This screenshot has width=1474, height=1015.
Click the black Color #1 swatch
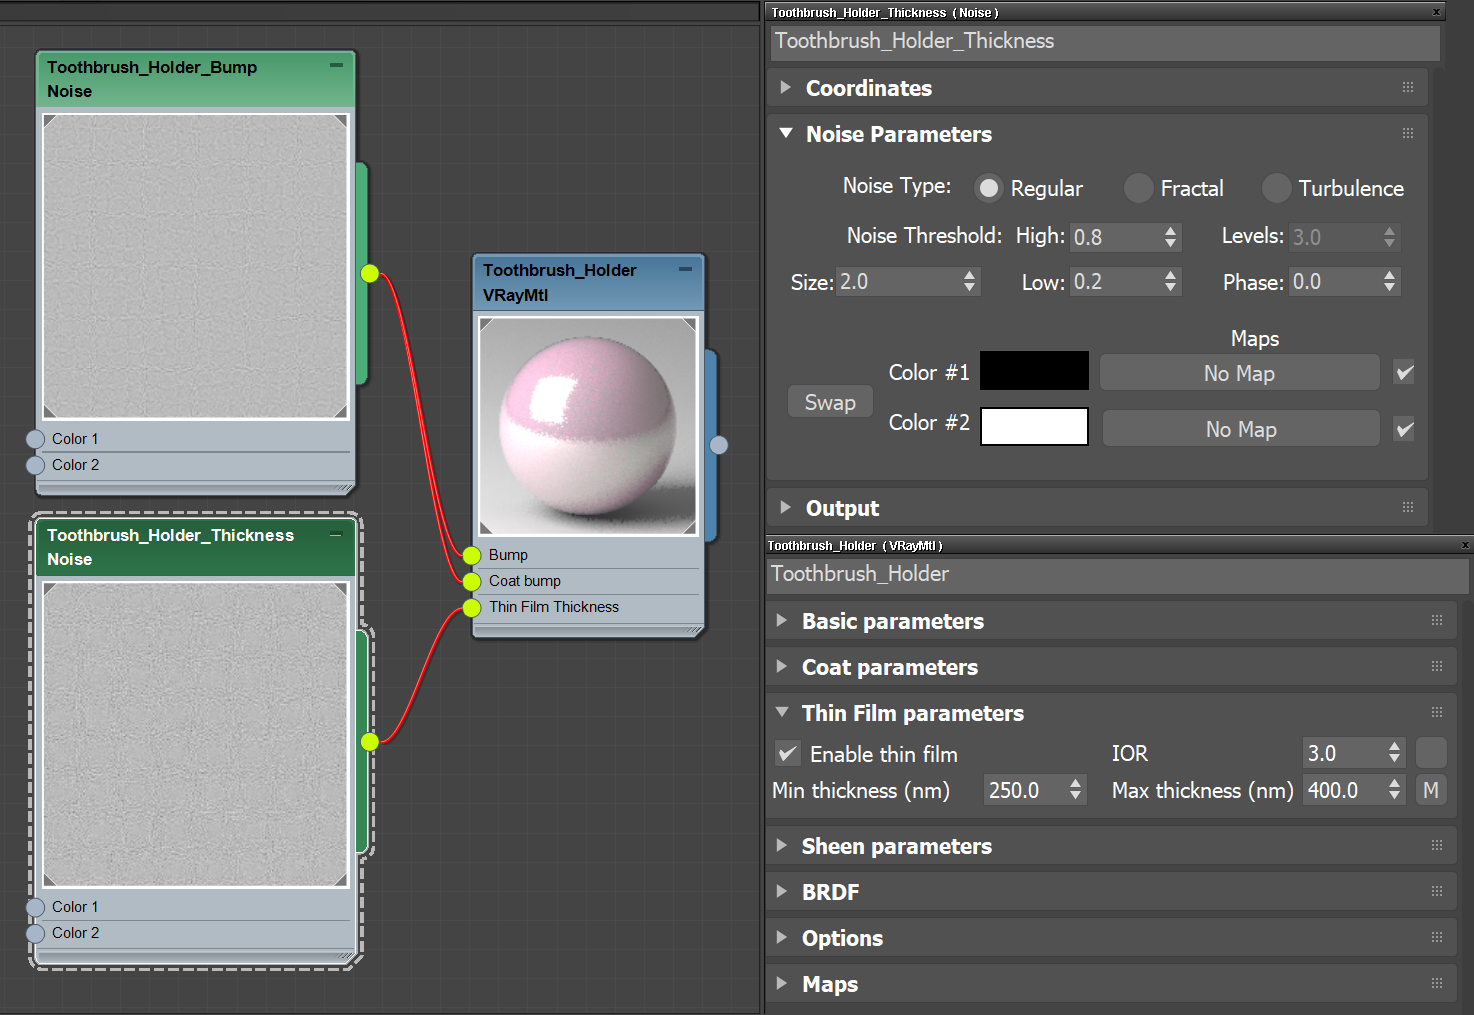coord(1034,370)
